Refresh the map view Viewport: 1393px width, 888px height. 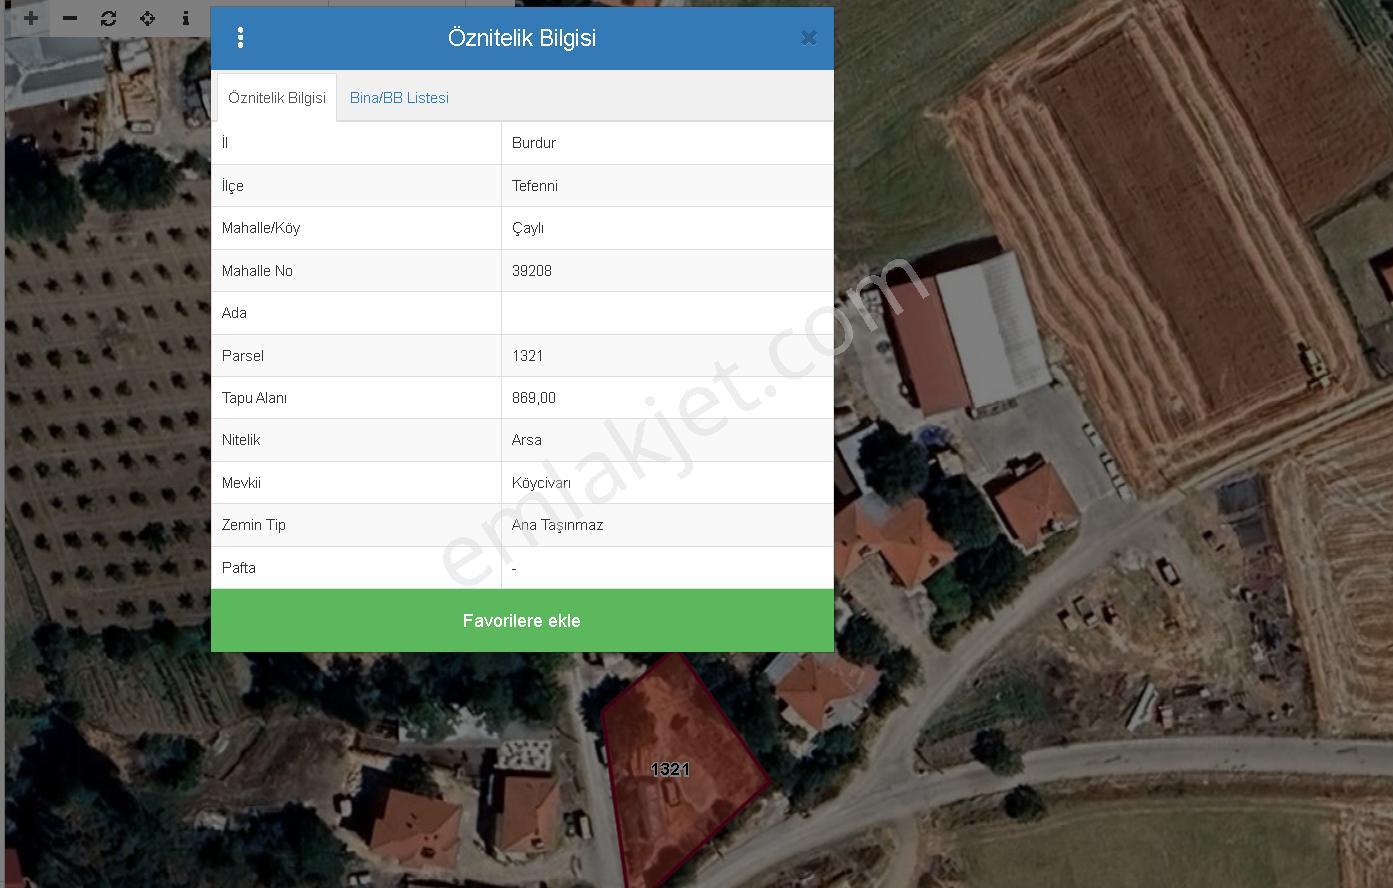pyautogui.click(x=109, y=18)
